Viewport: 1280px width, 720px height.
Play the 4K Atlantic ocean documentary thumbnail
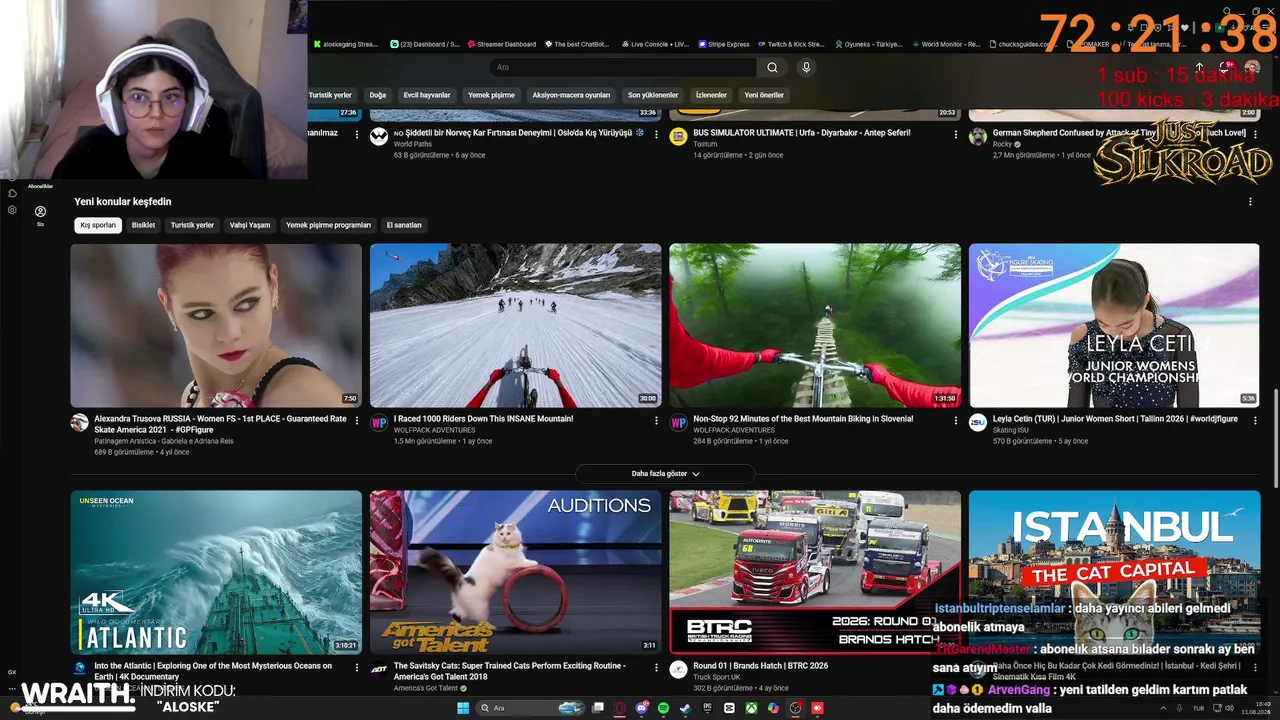(216, 572)
